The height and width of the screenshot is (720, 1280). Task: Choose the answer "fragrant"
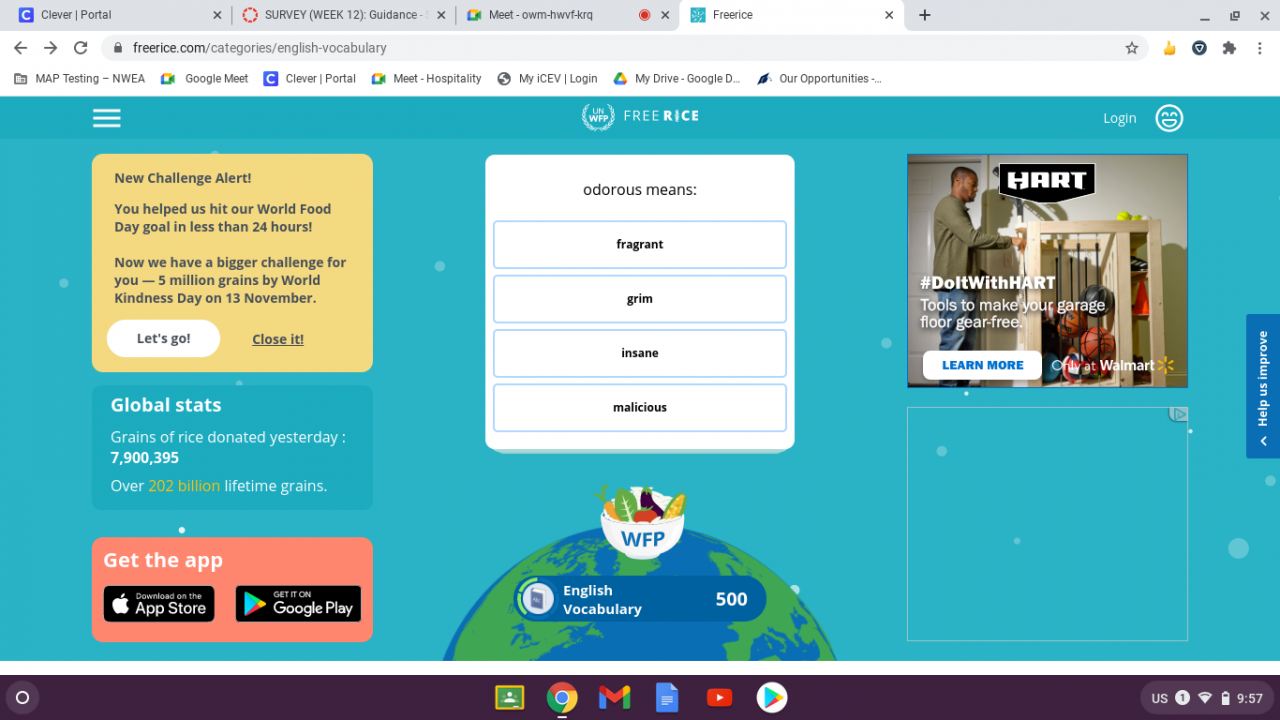(x=640, y=245)
